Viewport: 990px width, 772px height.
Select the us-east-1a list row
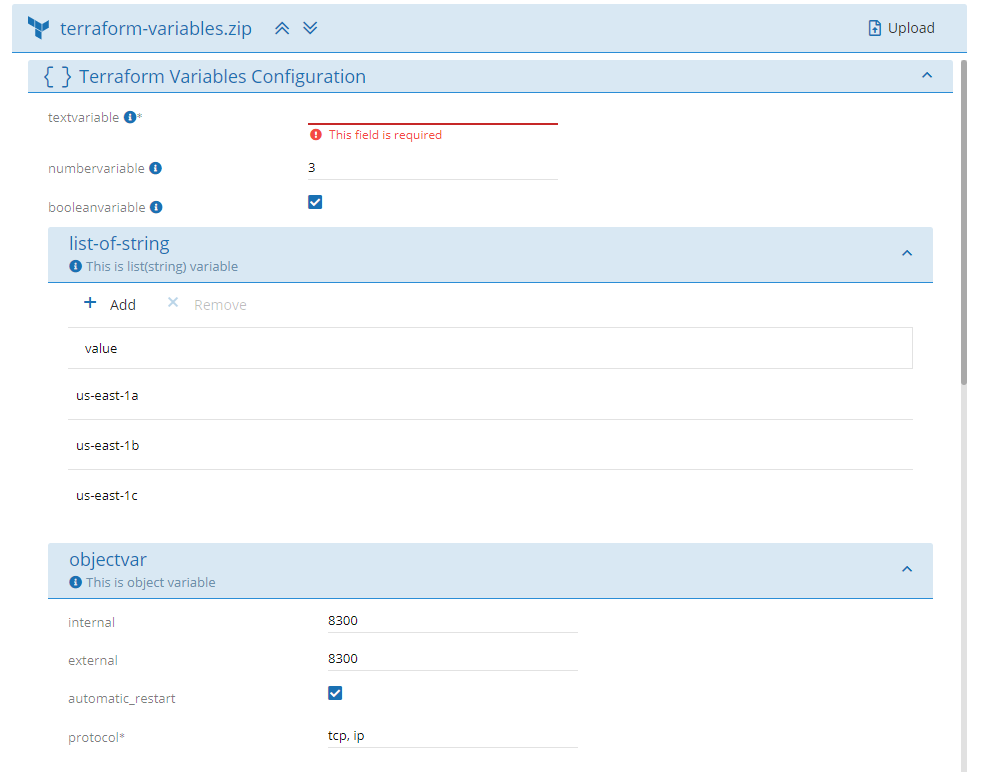[491, 396]
